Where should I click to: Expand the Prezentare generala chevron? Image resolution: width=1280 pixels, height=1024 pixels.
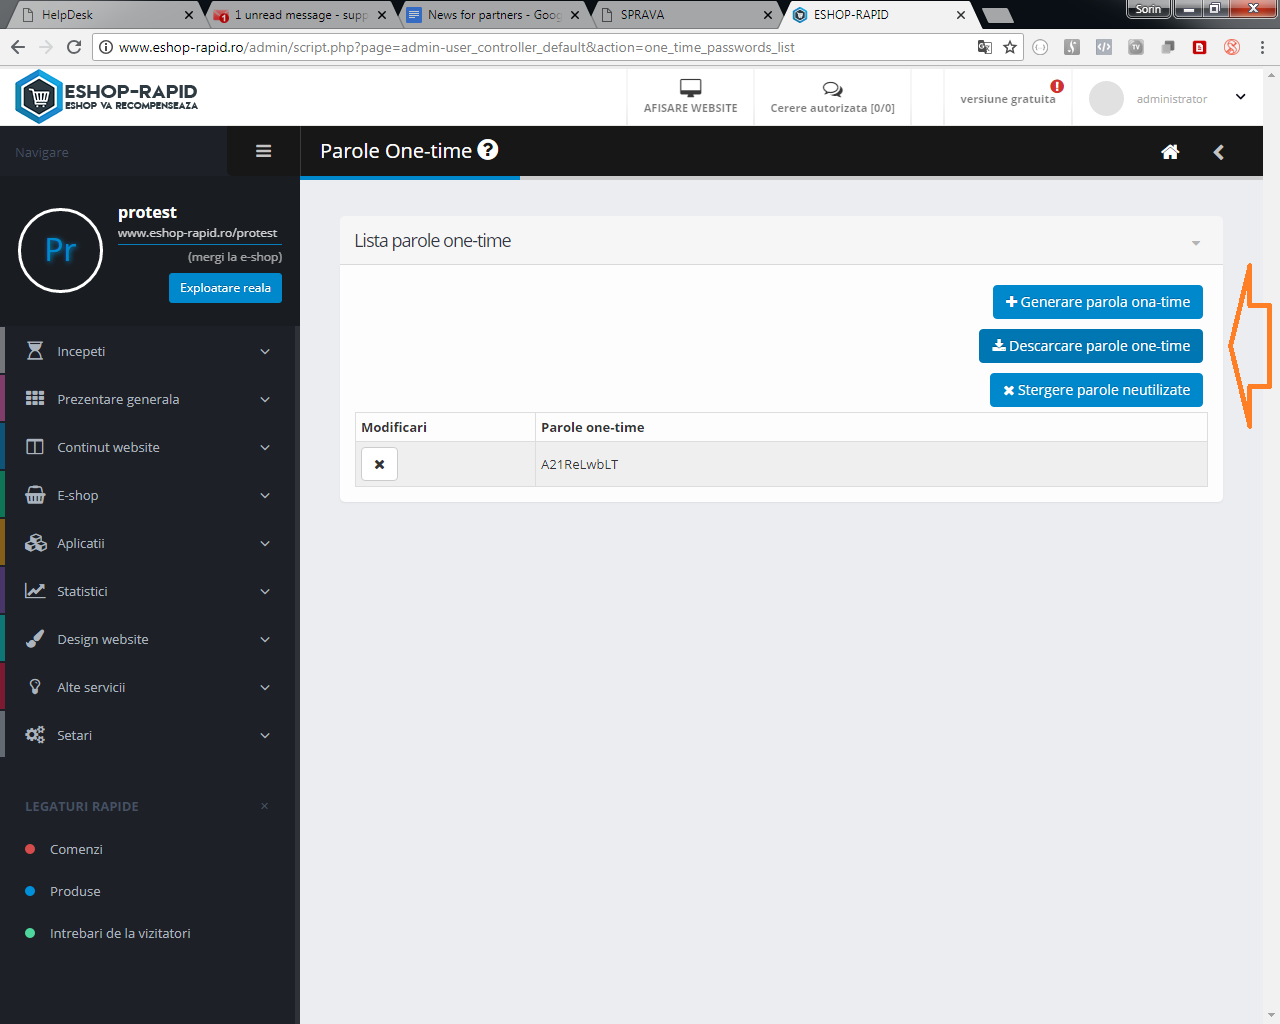coord(265,399)
